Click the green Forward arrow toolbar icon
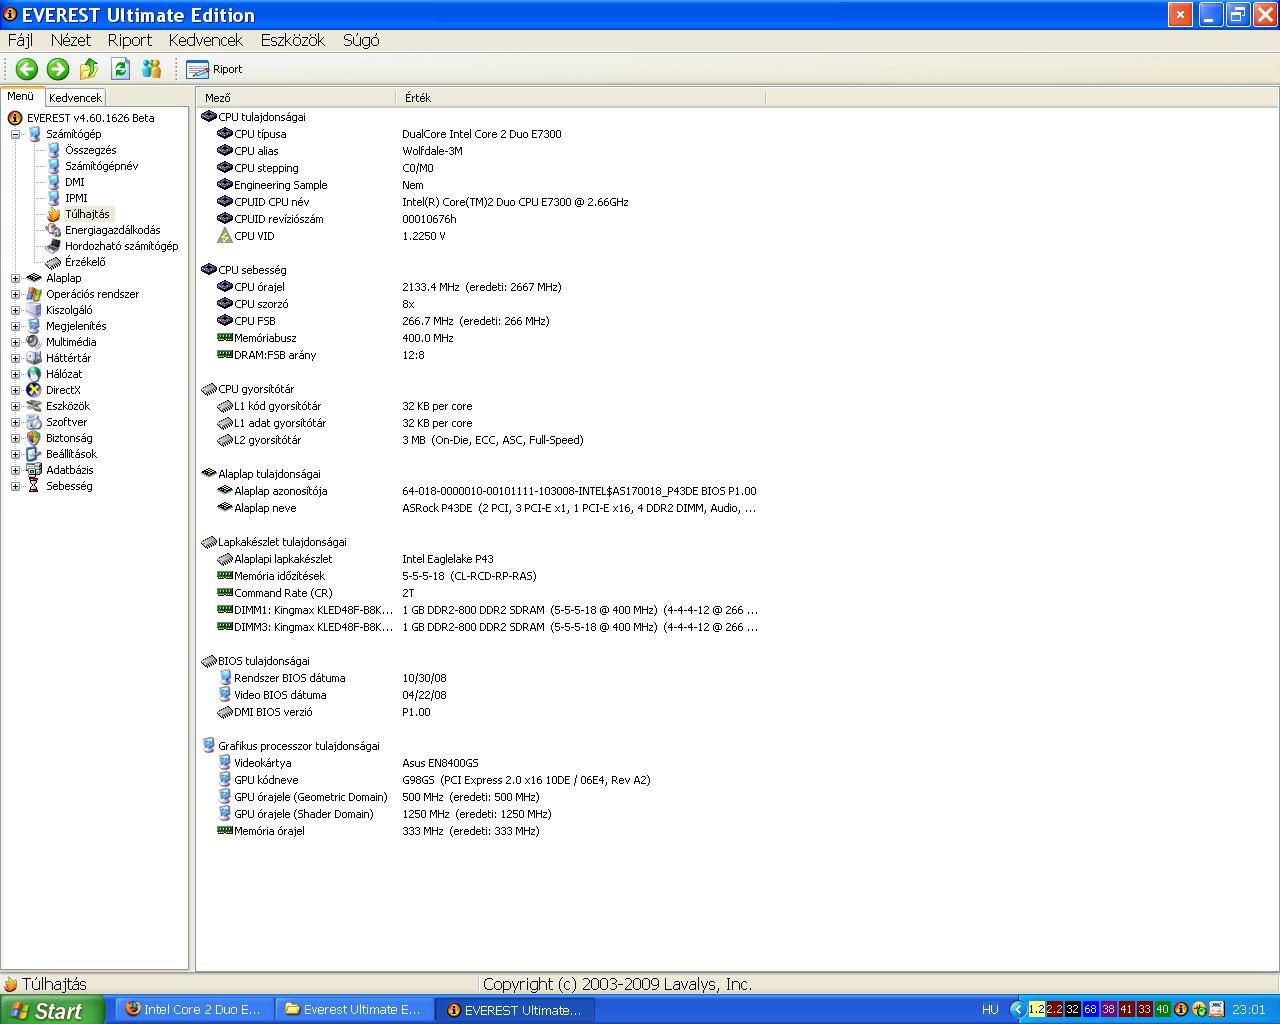The height and width of the screenshot is (1024, 1280). [x=58, y=69]
